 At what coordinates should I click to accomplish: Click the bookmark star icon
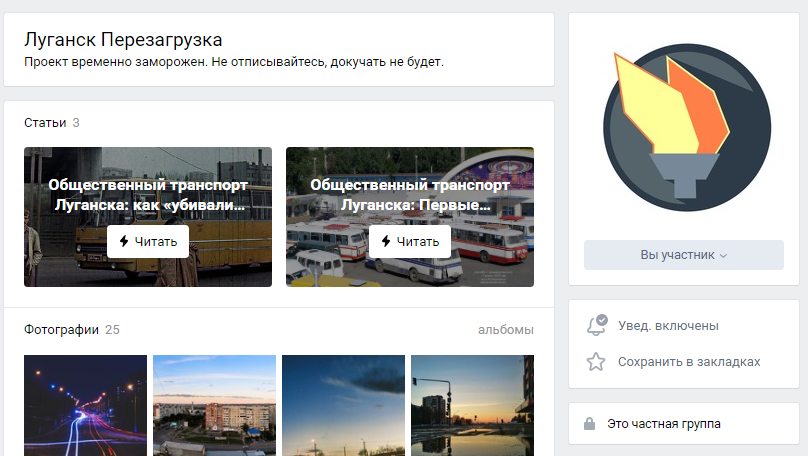[x=596, y=362]
